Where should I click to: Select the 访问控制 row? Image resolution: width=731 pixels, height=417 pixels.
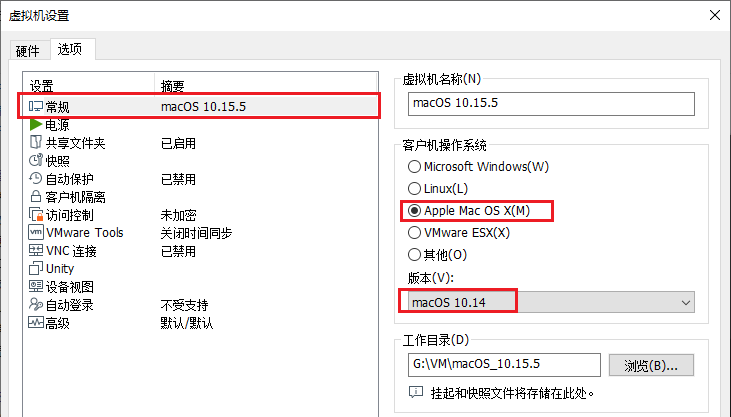pos(200,215)
